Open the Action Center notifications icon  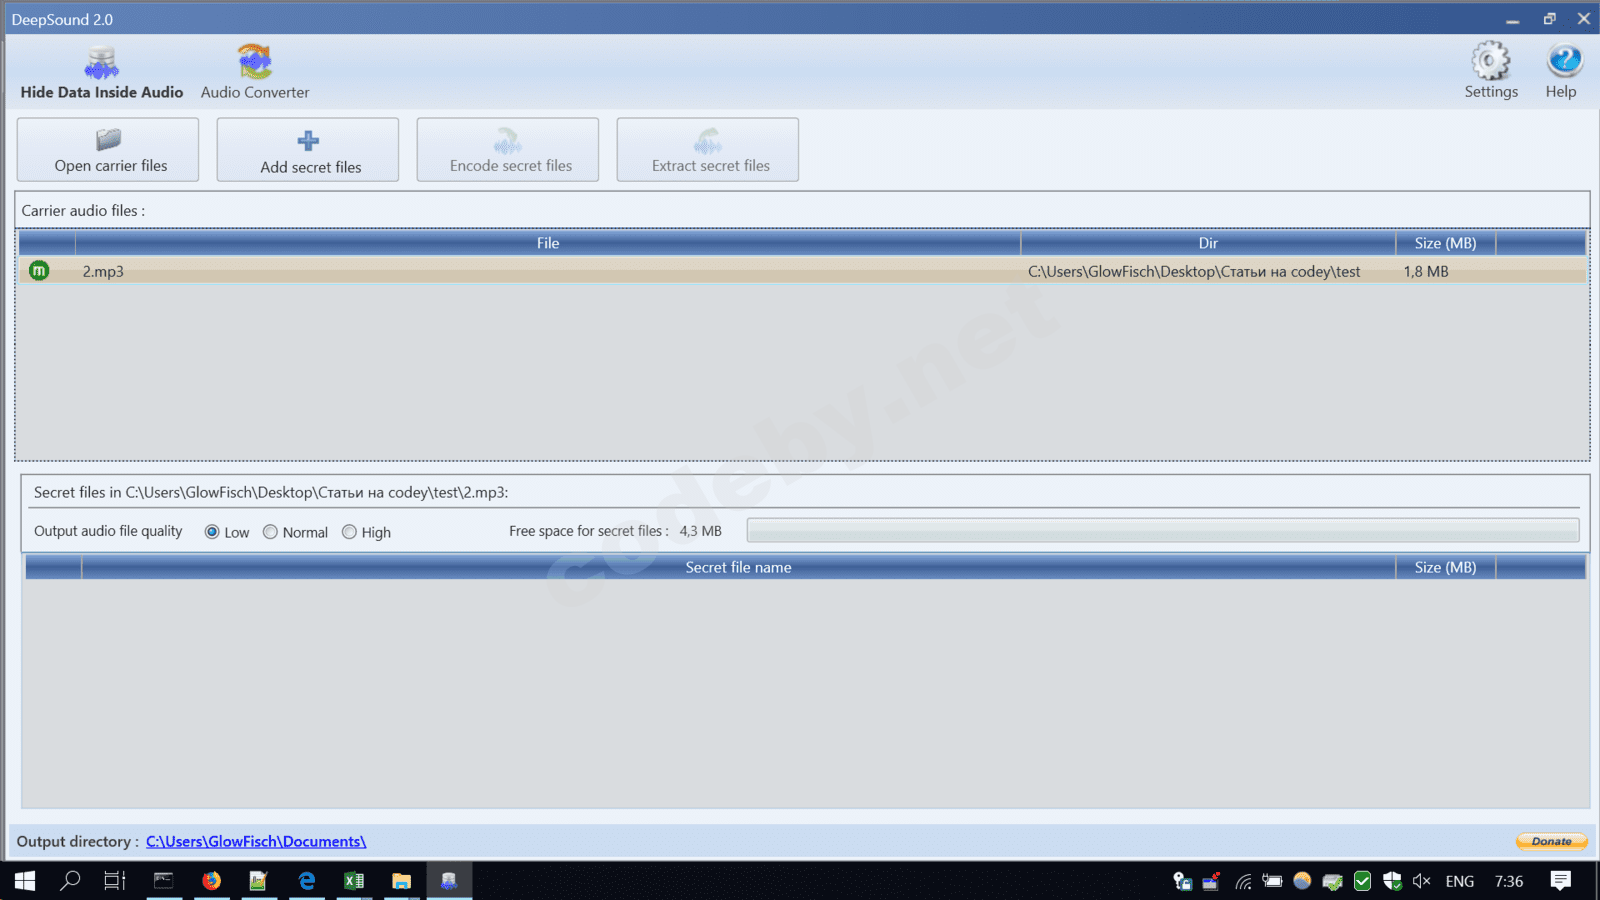[1561, 881]
